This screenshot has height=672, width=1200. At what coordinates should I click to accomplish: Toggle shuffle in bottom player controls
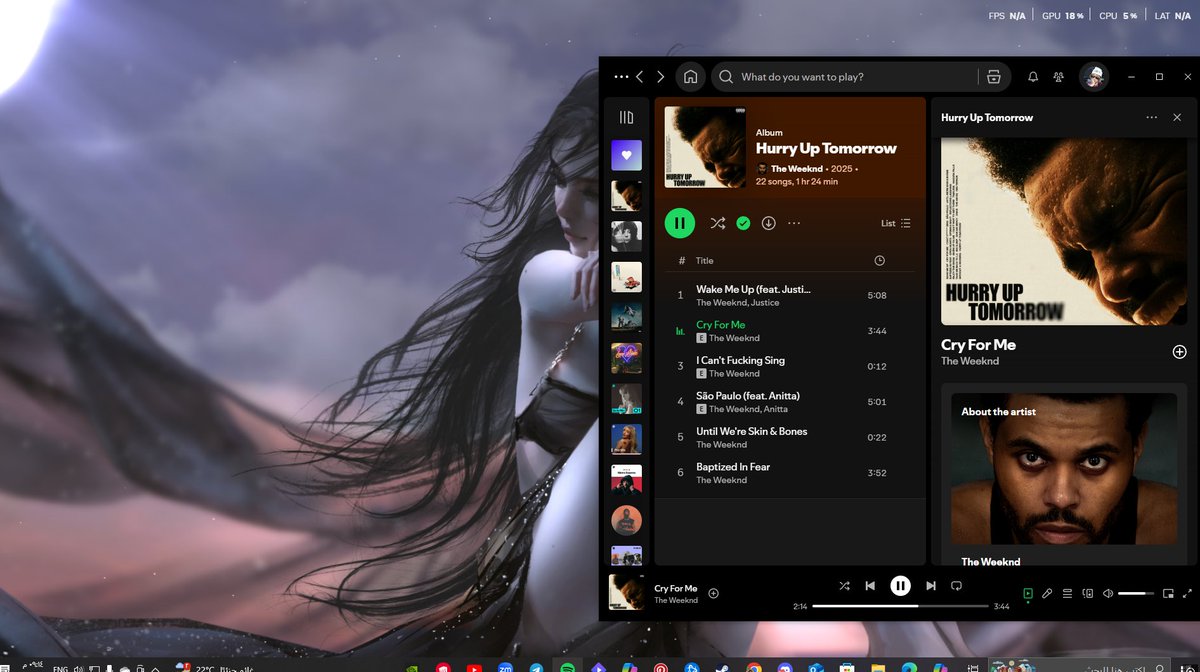(x=844, y=586)
